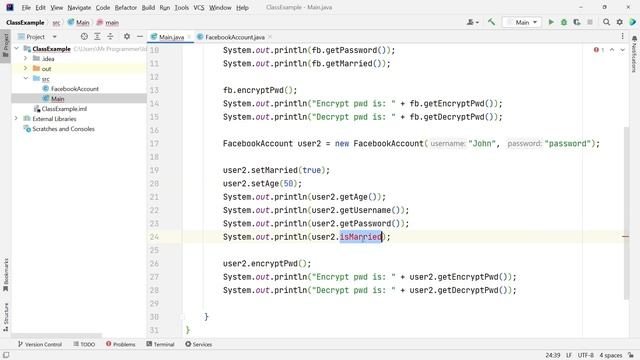The width and height of the screenshot is (640, 360).
Task: Click the ClassExample breadcrumb in navigation bar
Action: pos(25,22)
